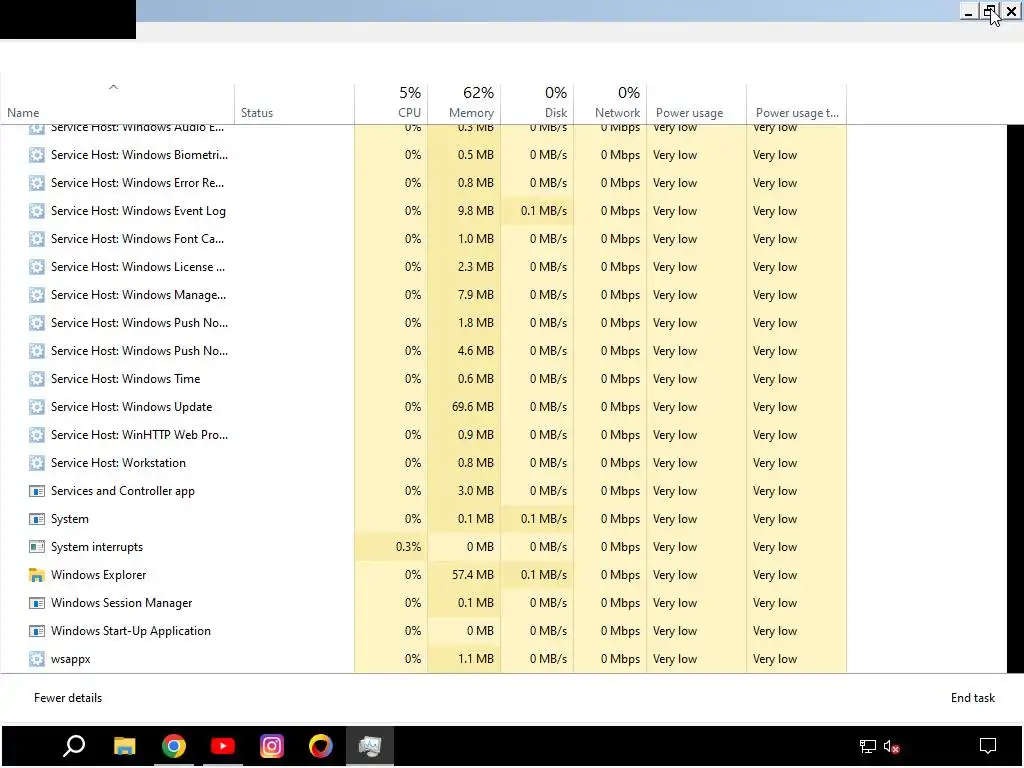1024x768 pixels.
Task: Open Search from the taskbar magnifier
Action: click(x=74, y=746)
